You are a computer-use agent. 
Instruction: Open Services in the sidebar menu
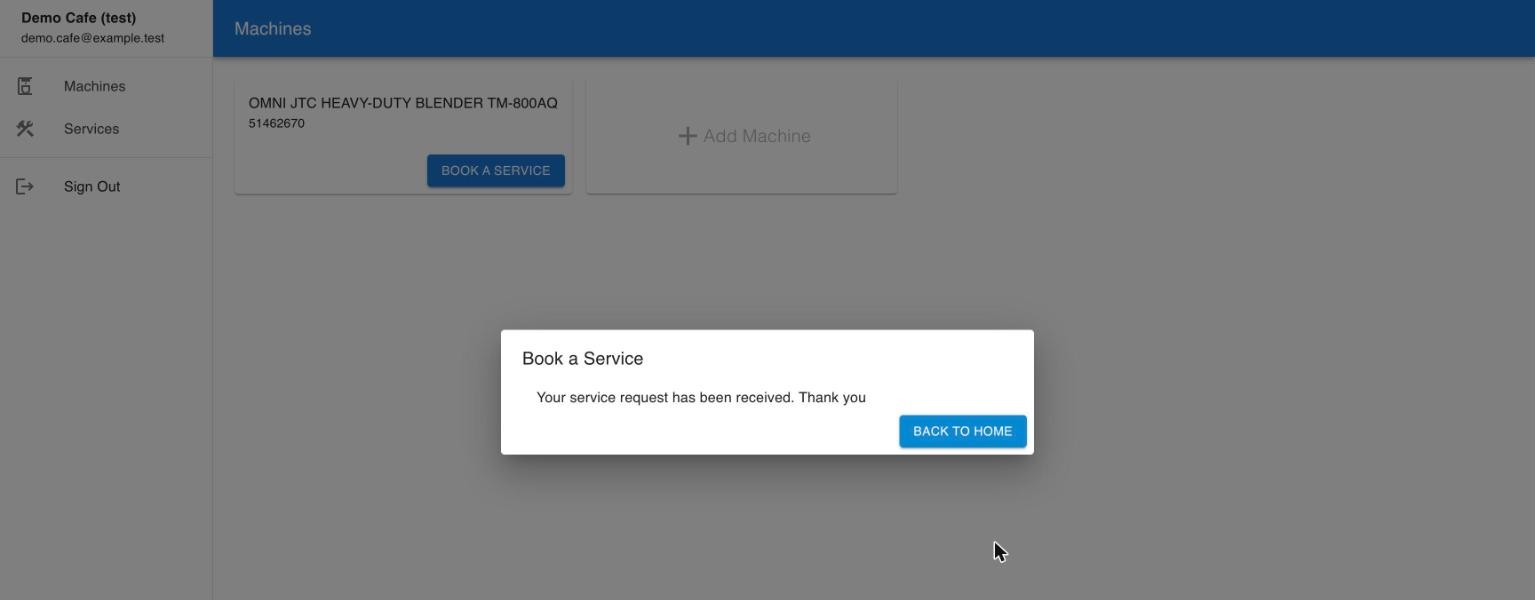click(x=106, y=129)
